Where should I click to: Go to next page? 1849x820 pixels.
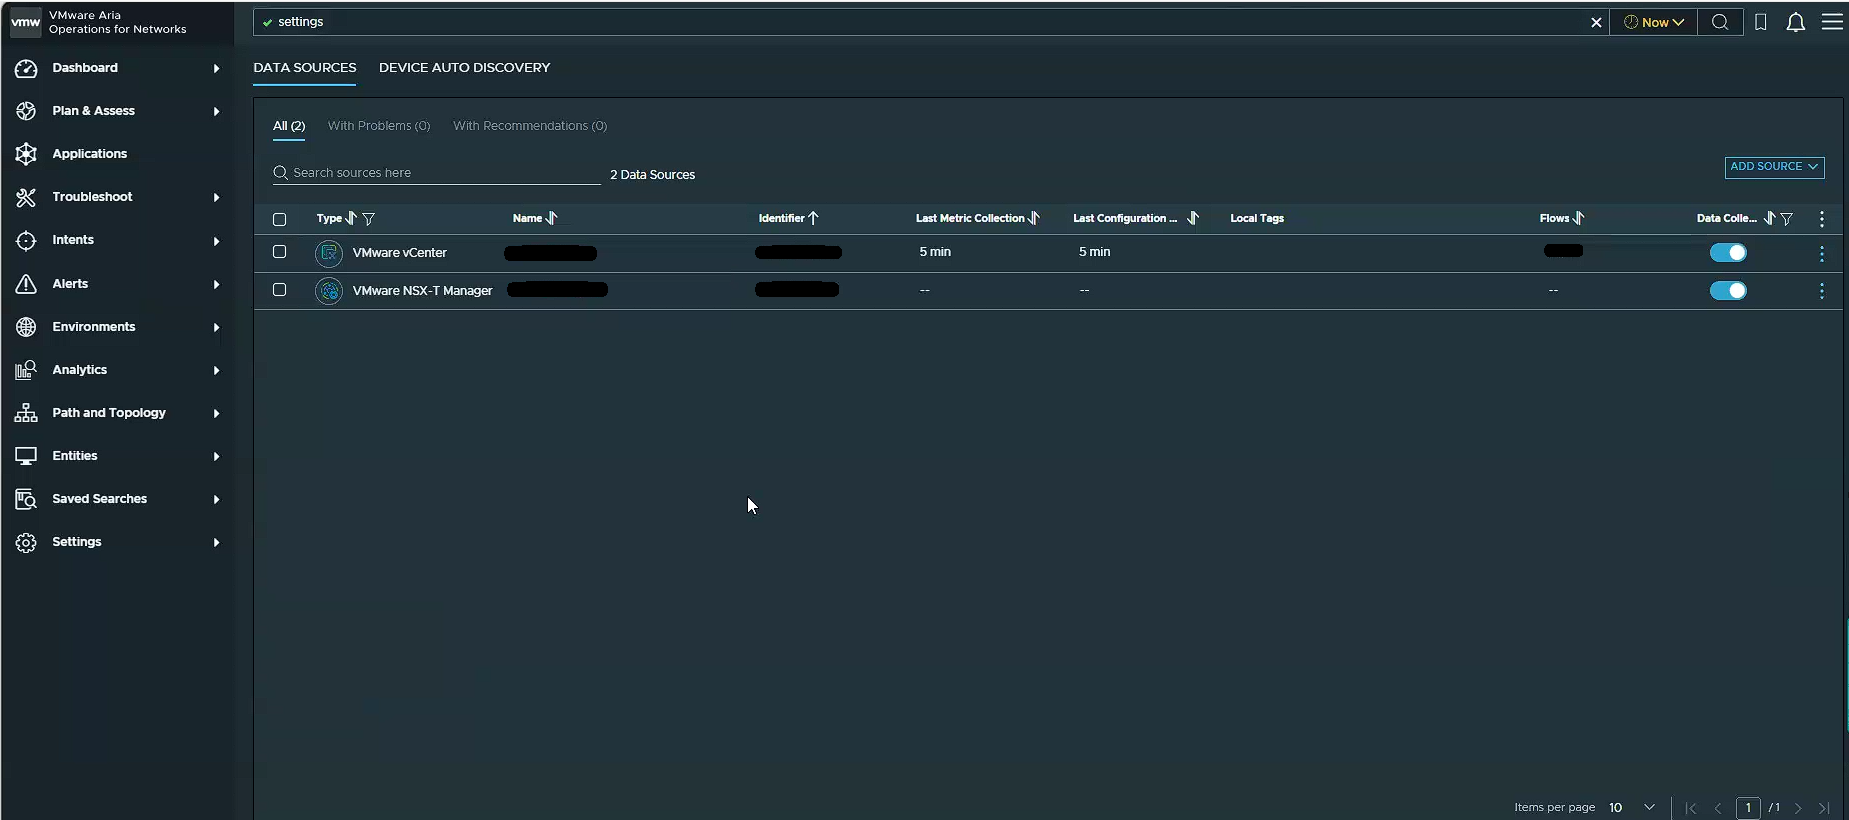click(1798, 808)
